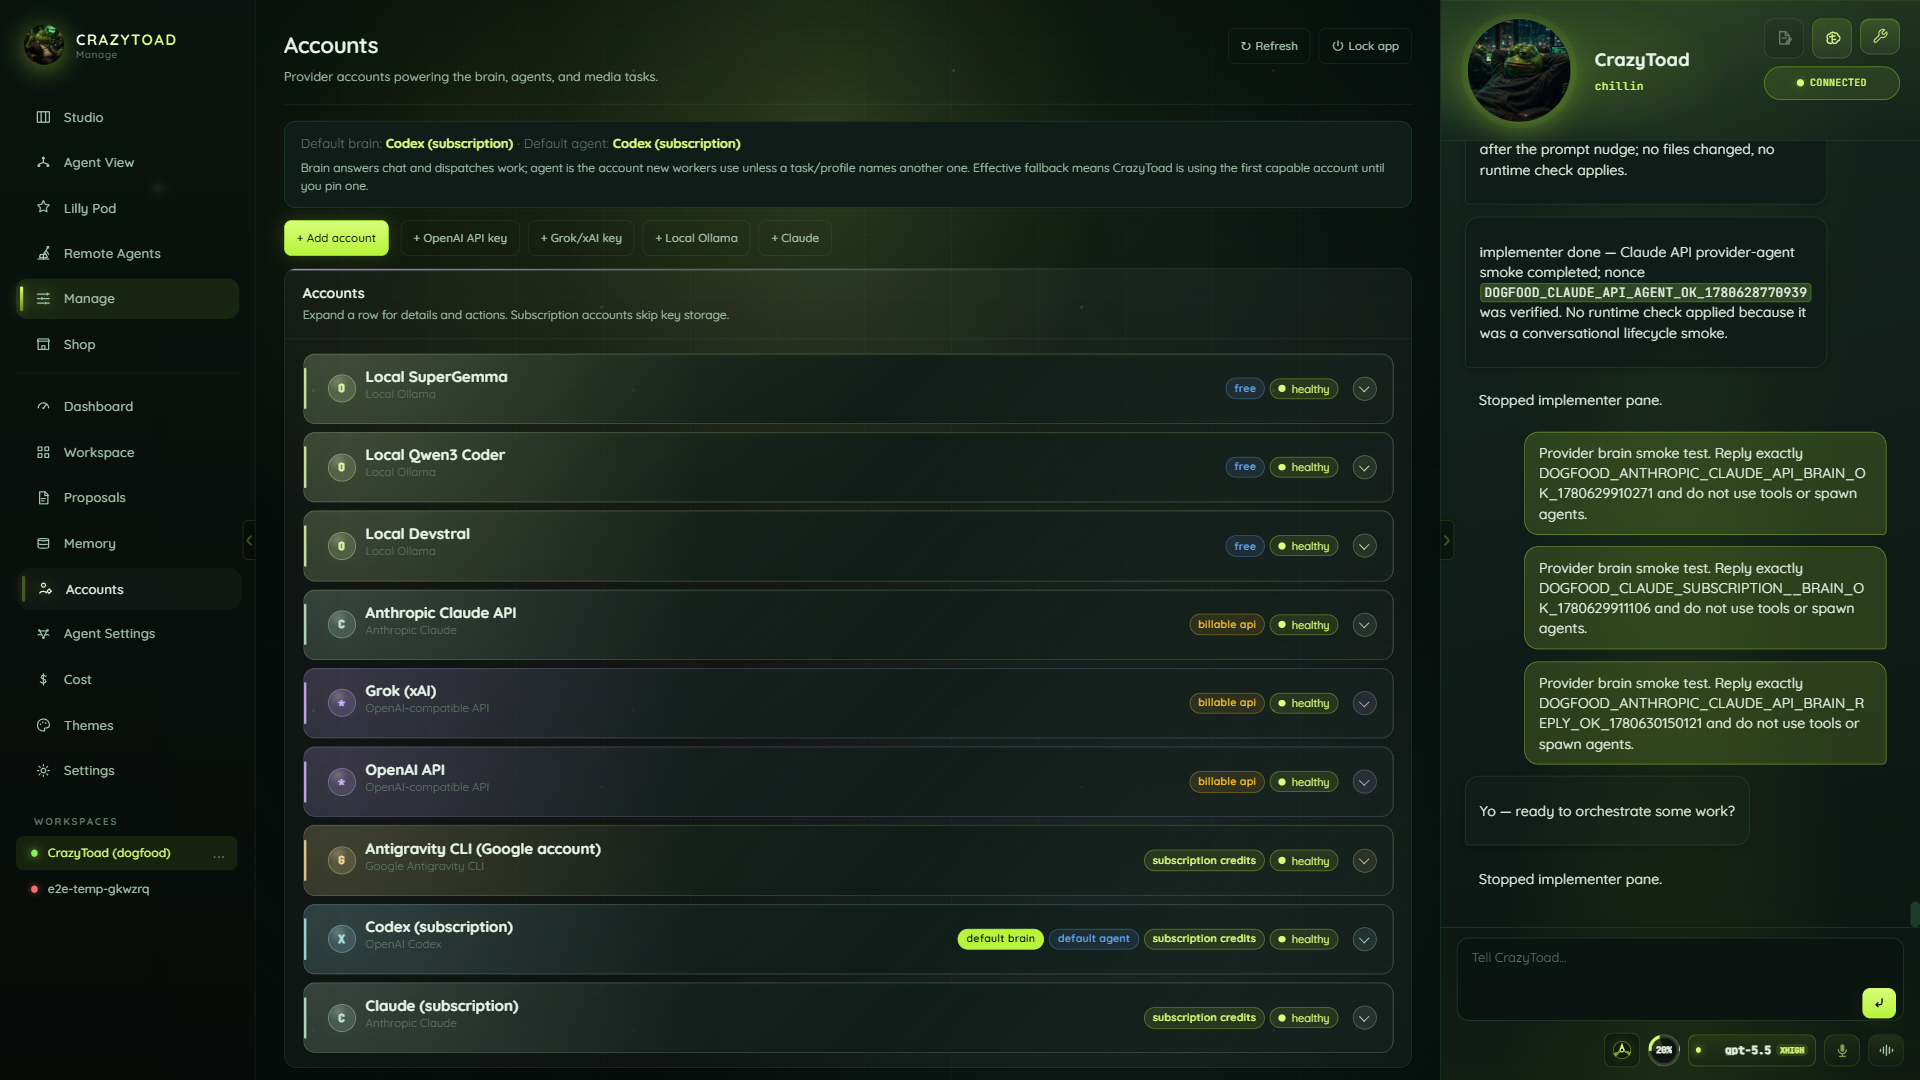This screenshot has width=1920, height=1080.
Task: Click the 20% context usage ring
Action: 1663,1050
